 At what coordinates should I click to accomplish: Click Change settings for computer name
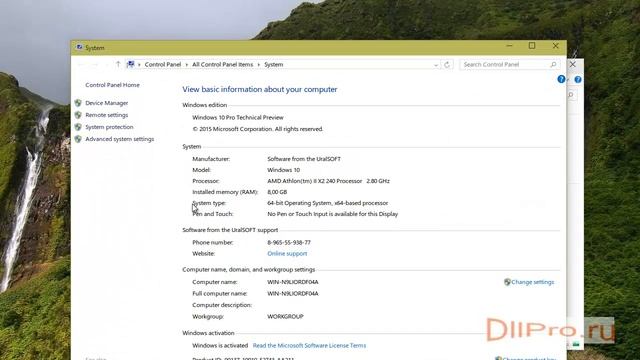click(532, 282)
